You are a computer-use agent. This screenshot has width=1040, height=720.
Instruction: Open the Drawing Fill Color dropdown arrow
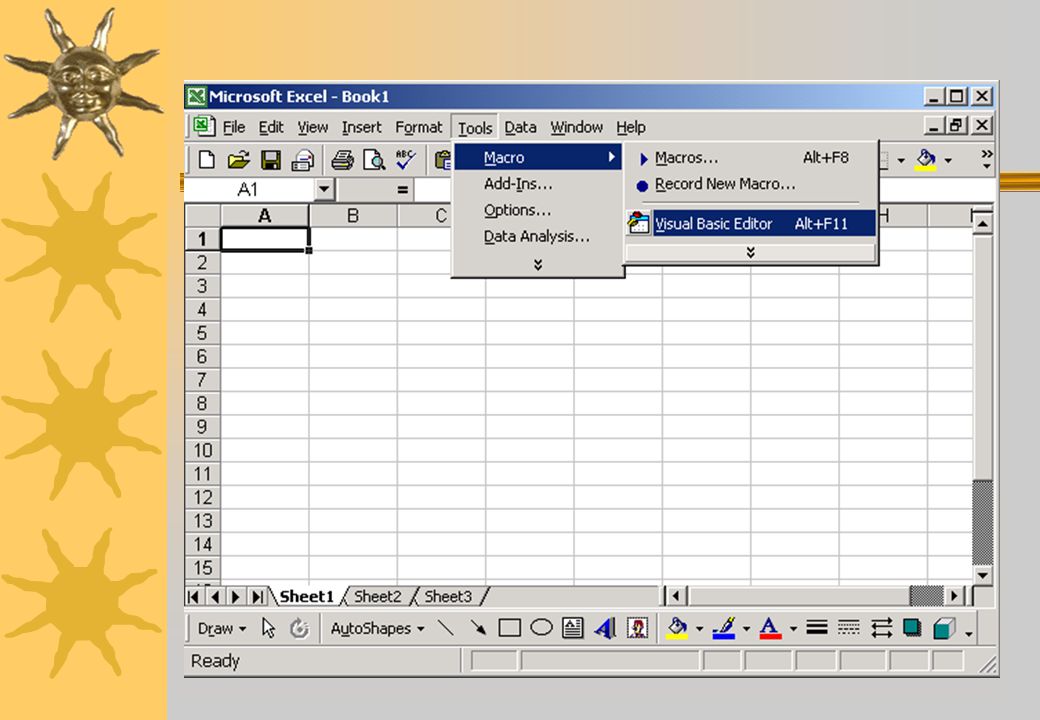(x=699, y=629)
